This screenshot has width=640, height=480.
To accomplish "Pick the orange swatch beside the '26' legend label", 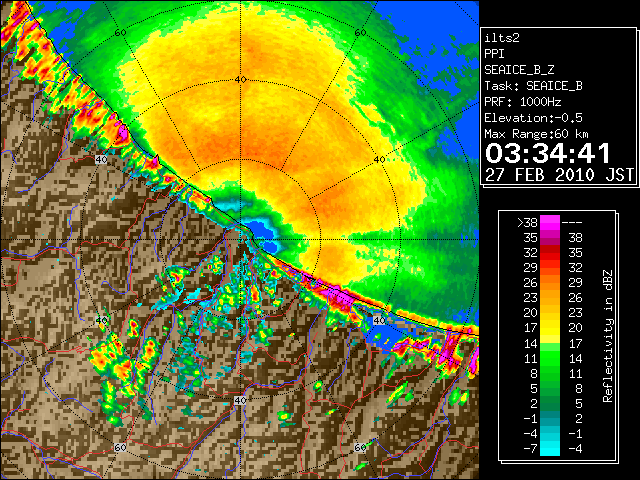I will [550, 282].
